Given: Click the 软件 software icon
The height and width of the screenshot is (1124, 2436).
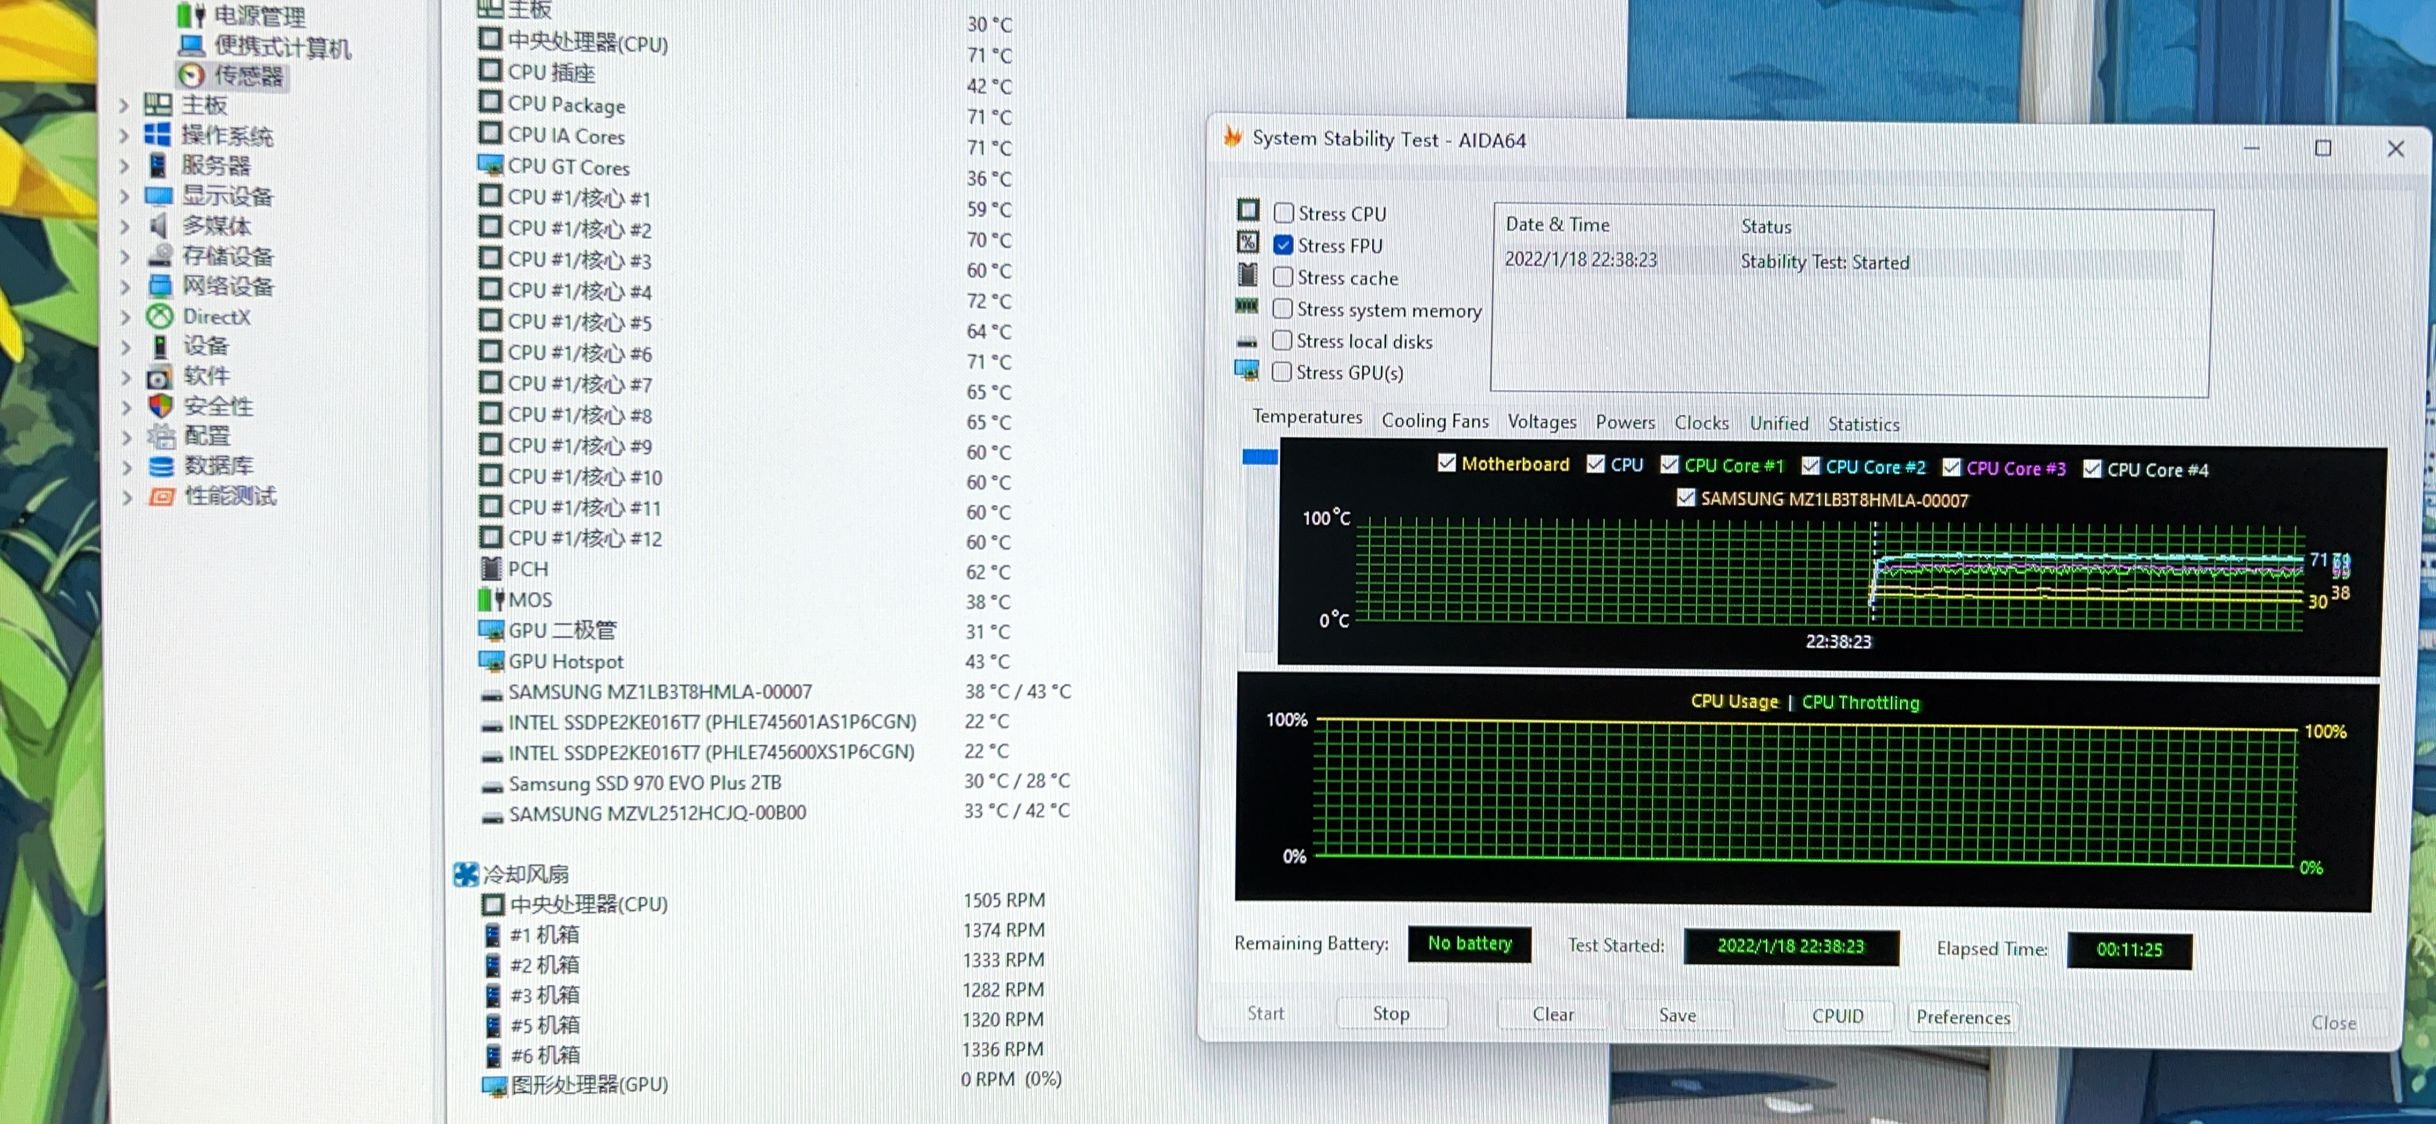Looking at the screenshot, I should (159, 377).
